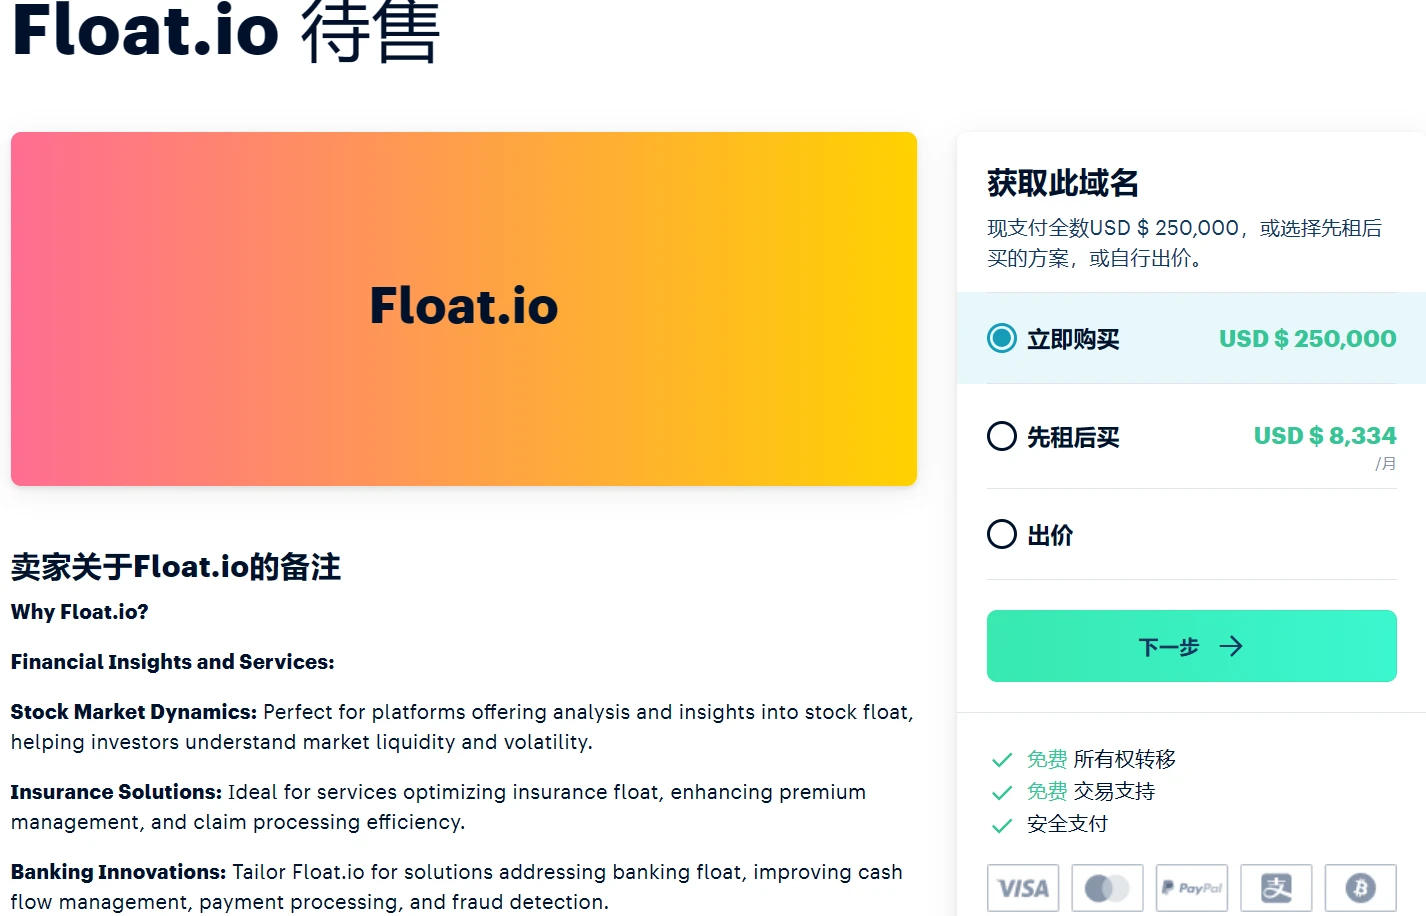
Task: Click the Float.io gradient banner image
Action: (x=464, y=309)
